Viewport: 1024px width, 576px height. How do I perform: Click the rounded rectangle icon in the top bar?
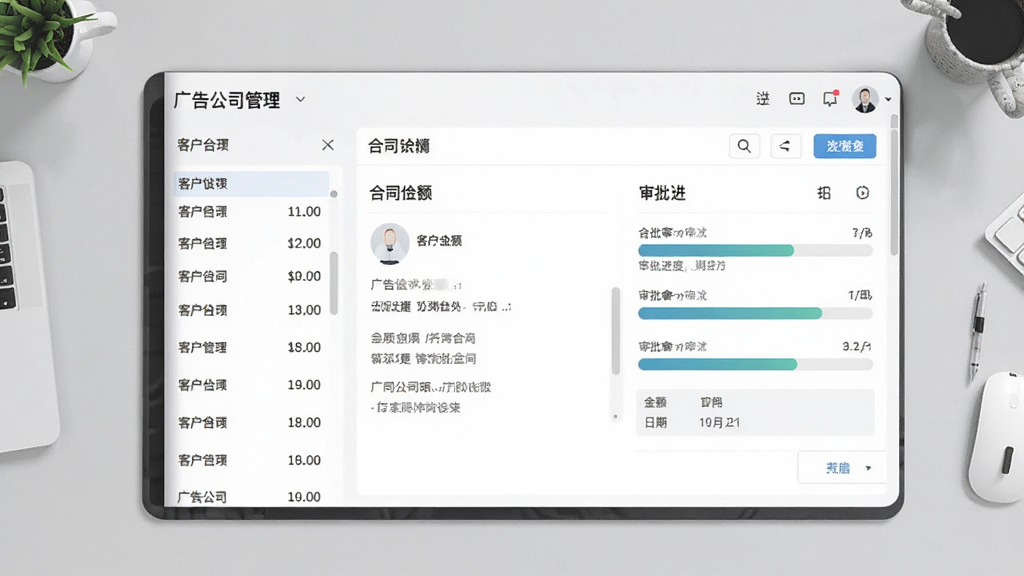(x=797, y=99)
